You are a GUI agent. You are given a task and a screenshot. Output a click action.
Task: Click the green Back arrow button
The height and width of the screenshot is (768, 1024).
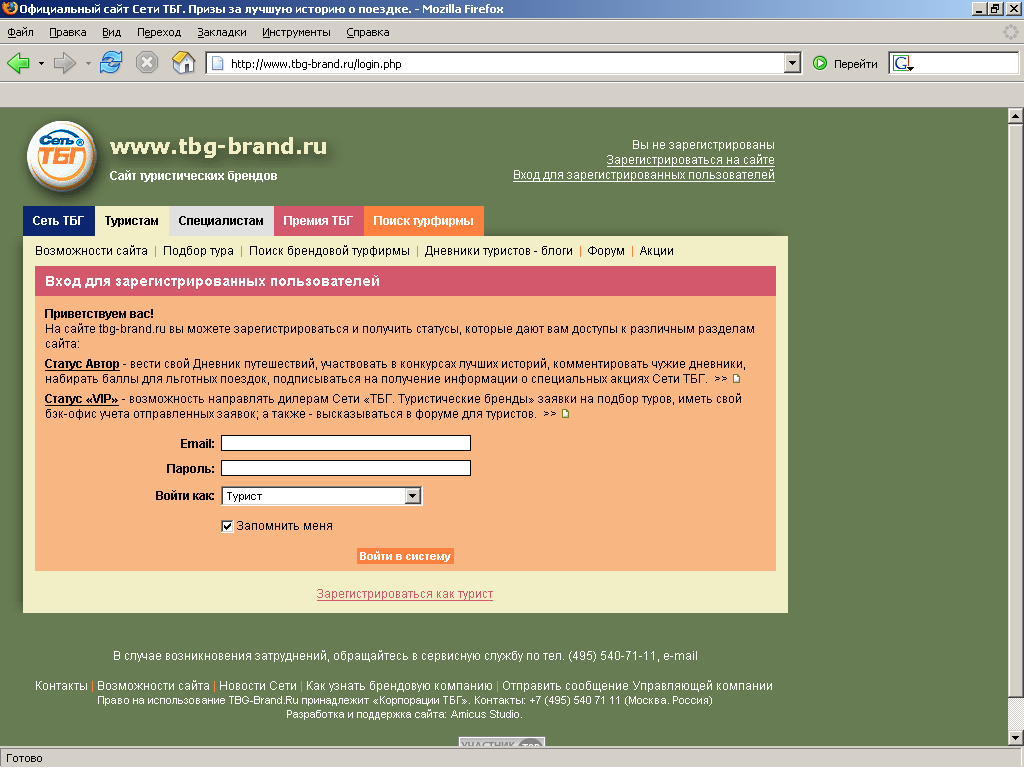pyautogui.click(x=18, y=63)
